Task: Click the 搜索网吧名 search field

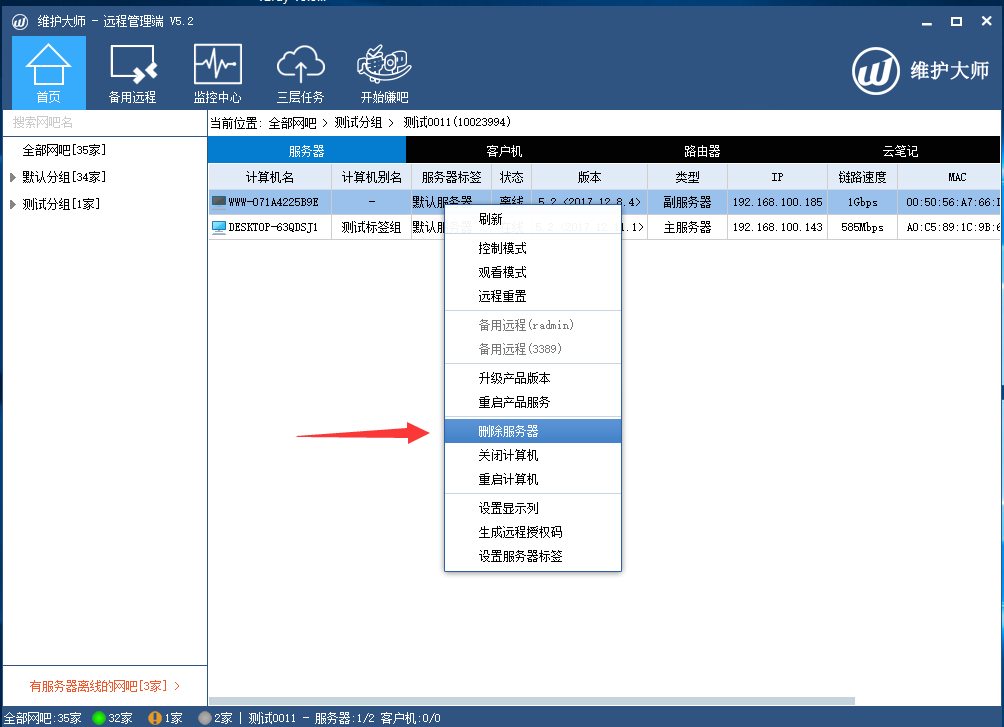Action: [105, 122]
